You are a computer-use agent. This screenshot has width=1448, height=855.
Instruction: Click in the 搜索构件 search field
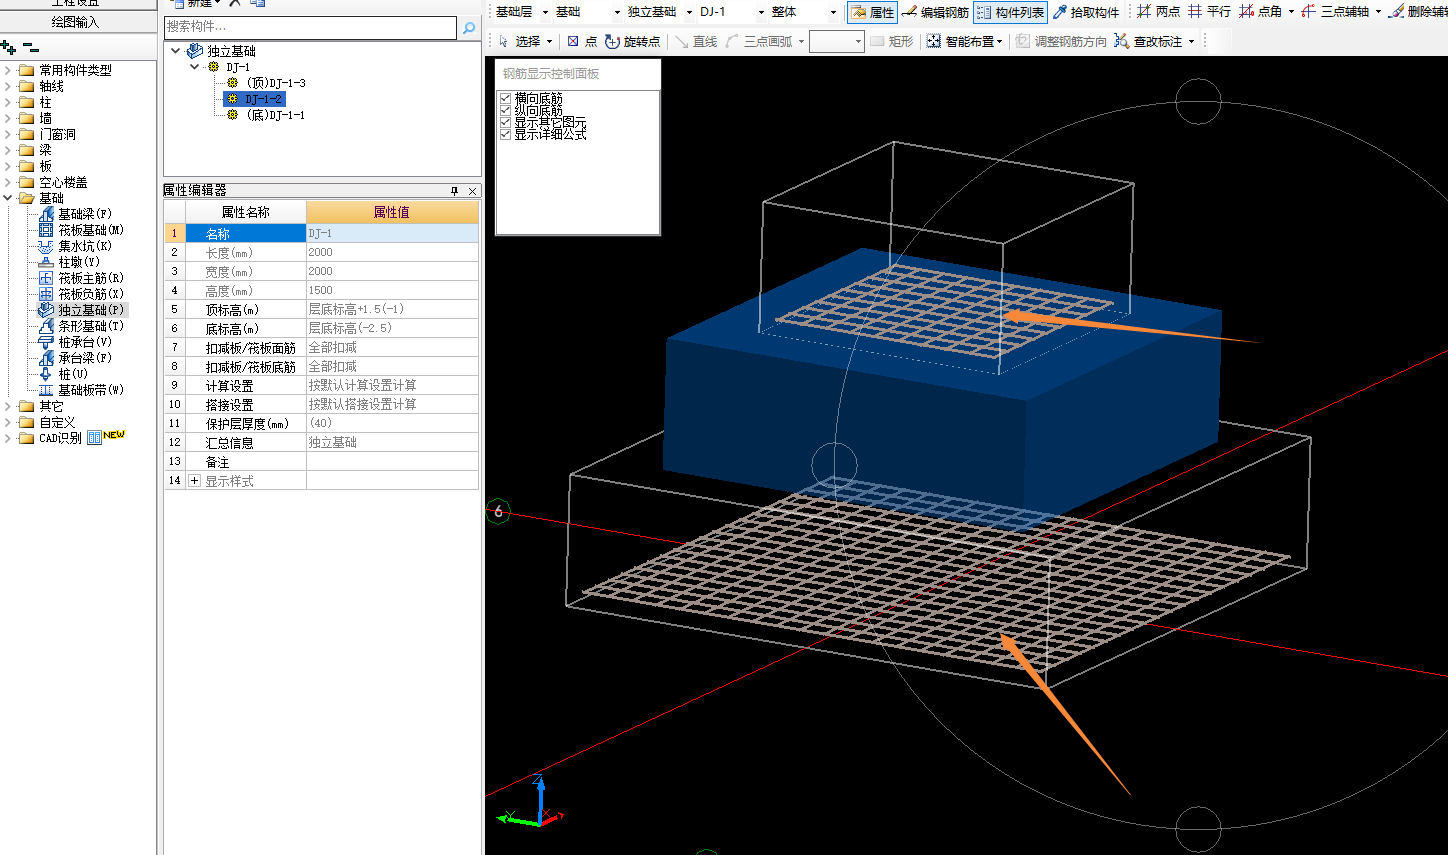[x=311, y=28]
